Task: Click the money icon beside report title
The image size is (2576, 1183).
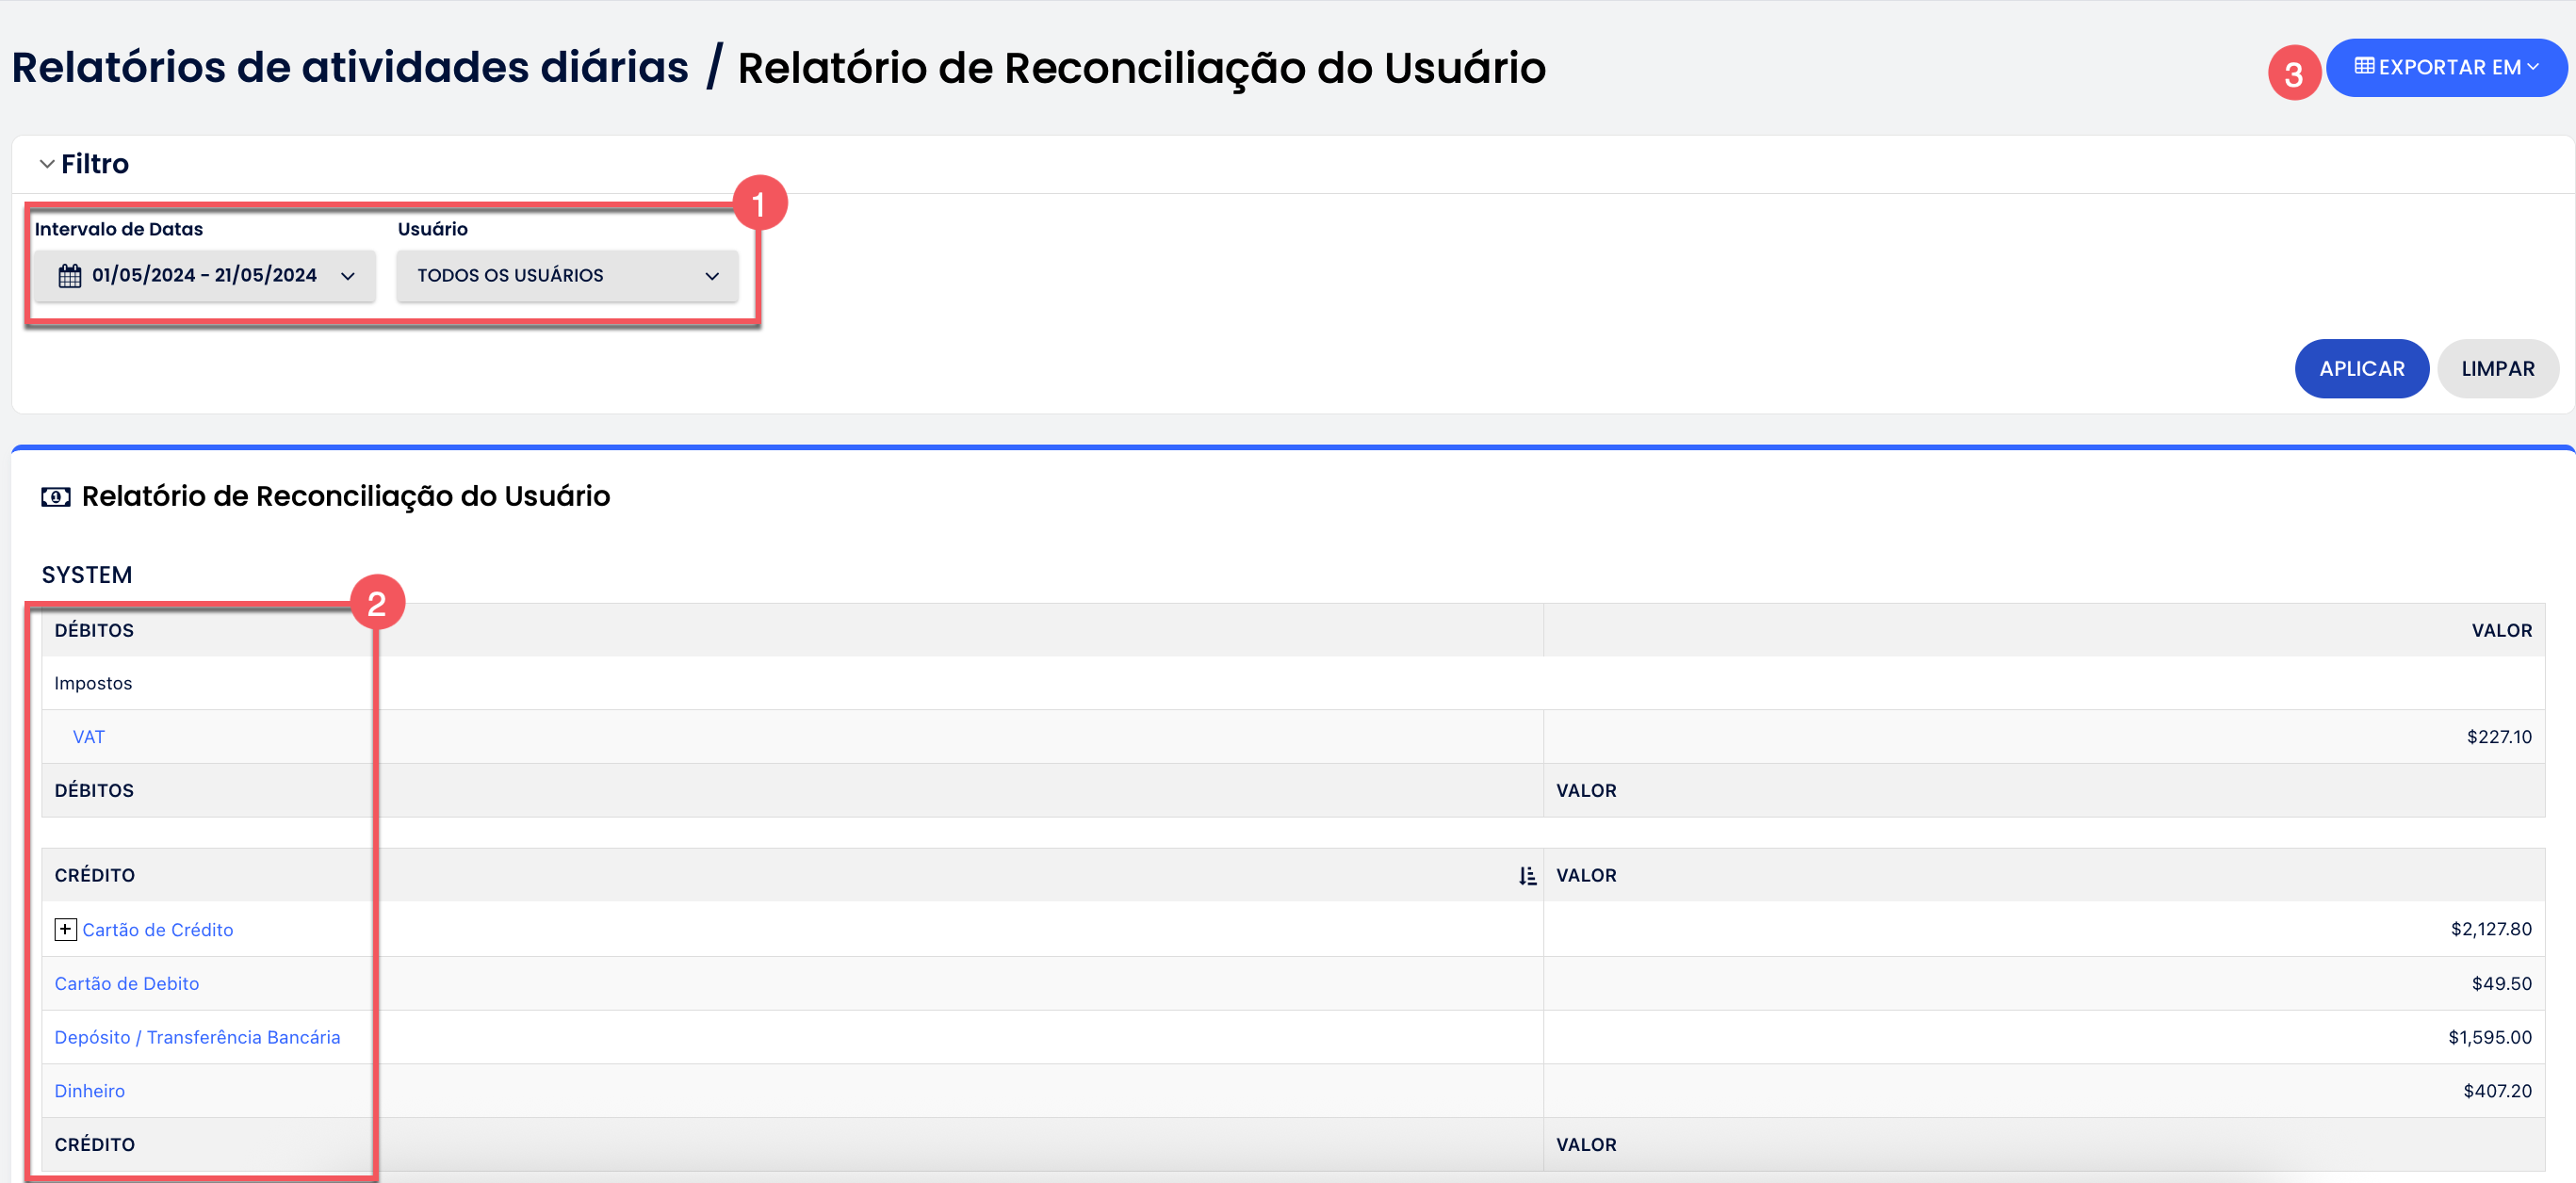Action: (56, 497)
